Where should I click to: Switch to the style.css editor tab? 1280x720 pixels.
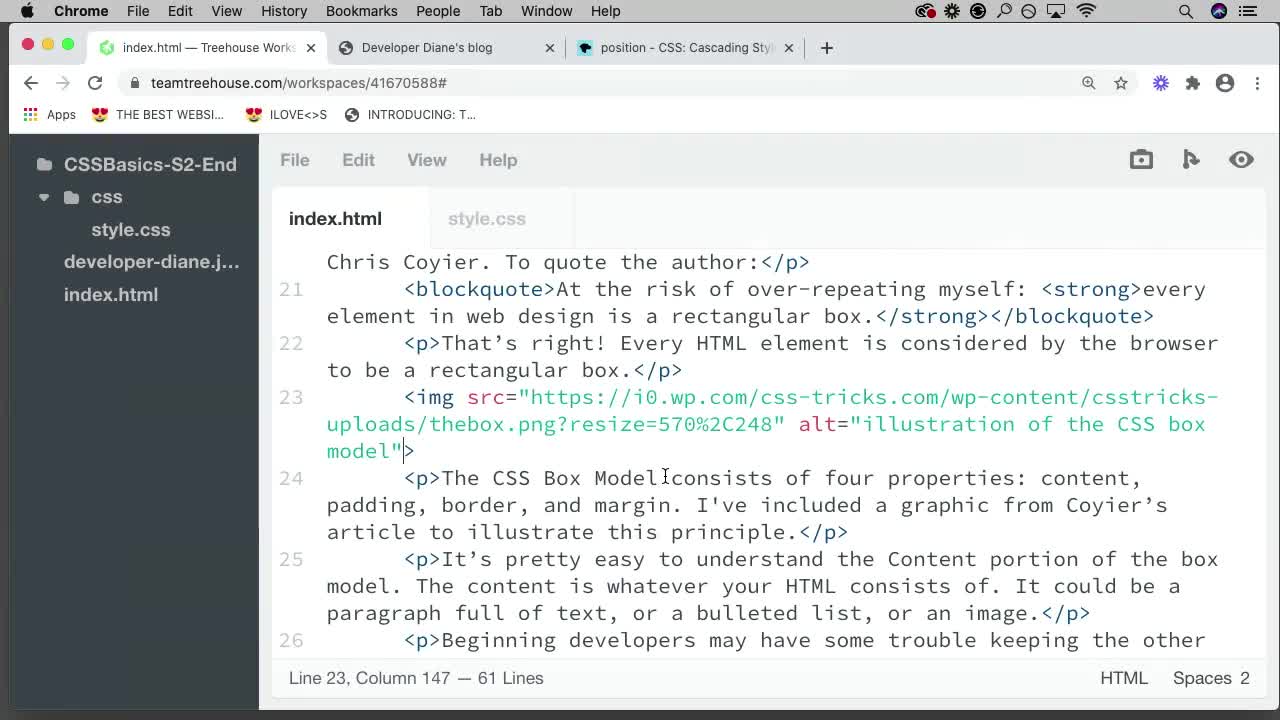pos(487,218)
